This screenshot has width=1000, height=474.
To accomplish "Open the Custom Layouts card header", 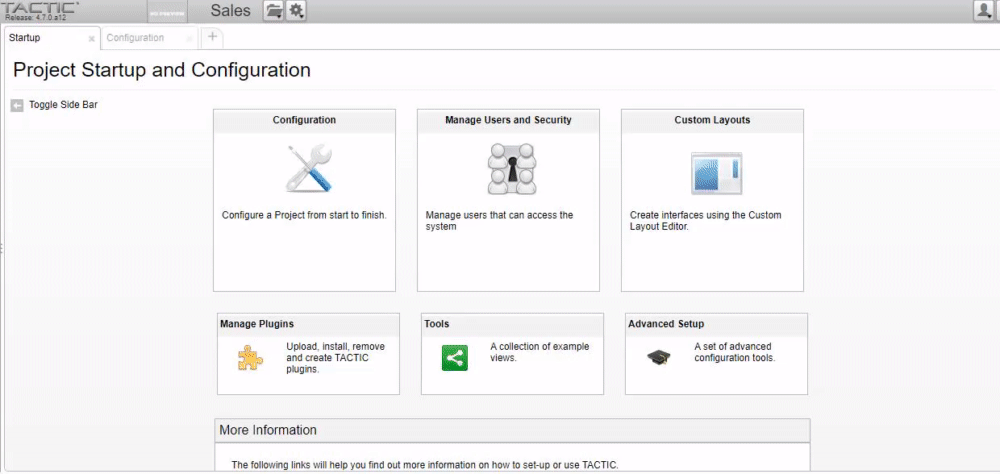I will click(x=712, y=121).
